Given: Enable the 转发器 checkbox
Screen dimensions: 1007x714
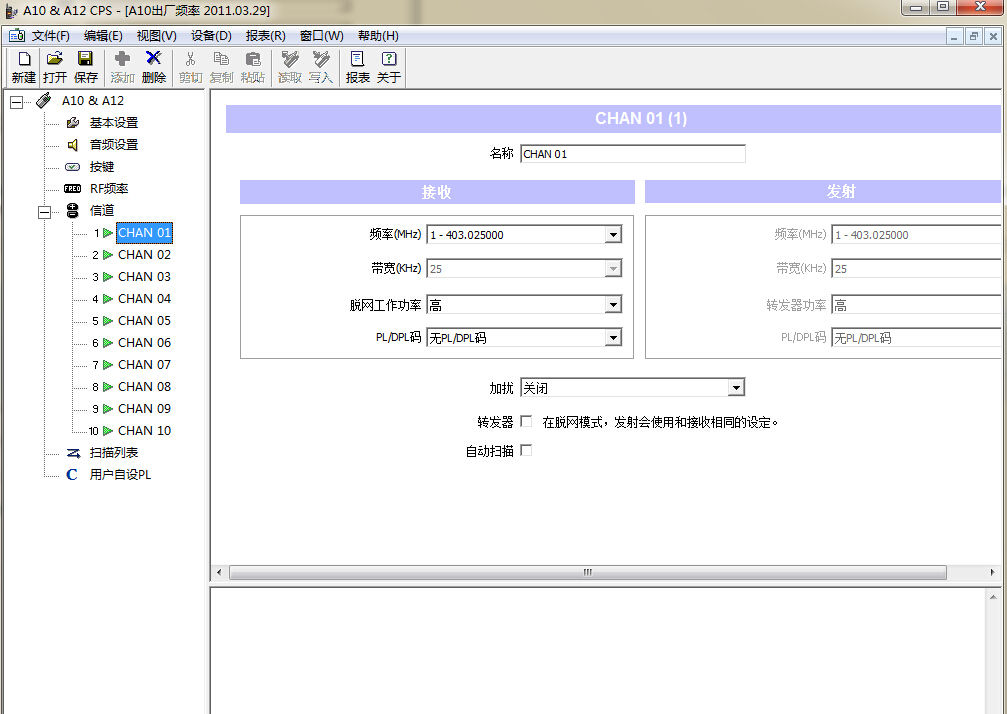Looking at the screenshot, I should 526,422.
